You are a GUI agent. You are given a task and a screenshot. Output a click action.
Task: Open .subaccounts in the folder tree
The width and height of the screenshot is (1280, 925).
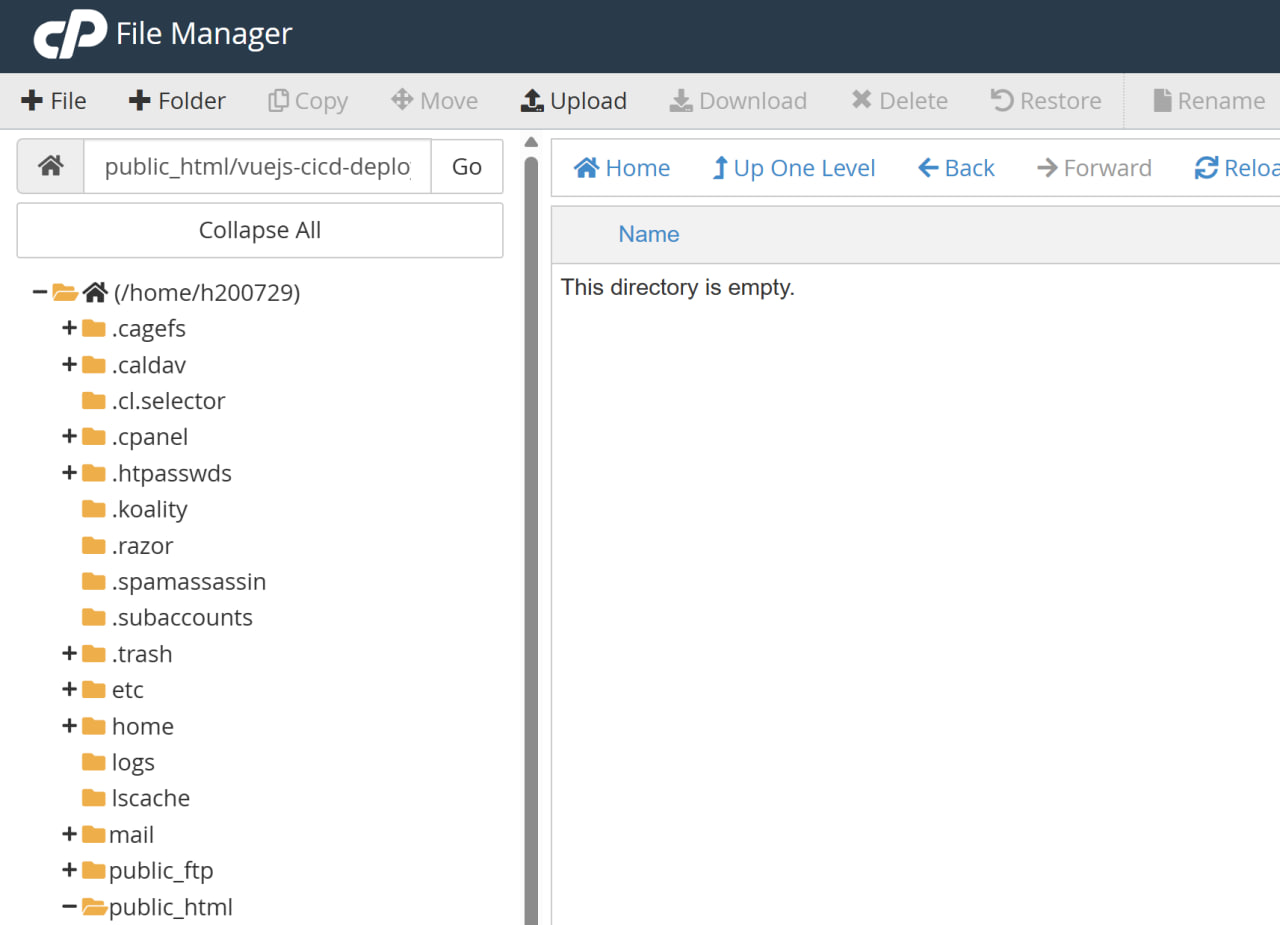pos(182,617)
